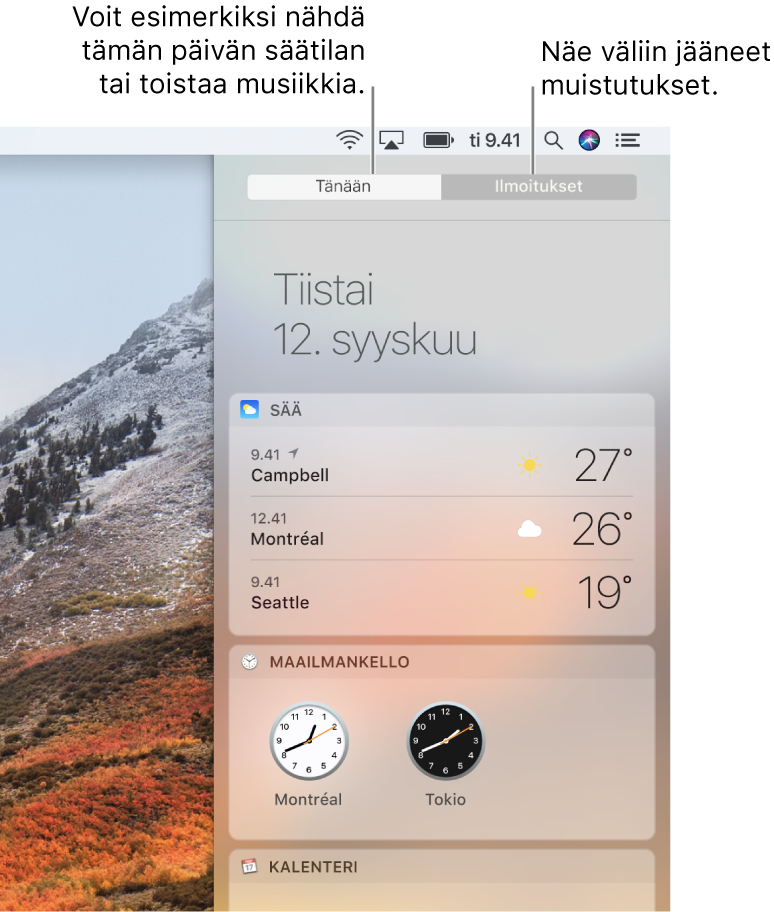Image resolution: width=774 pixels, height=912 pixels.
Task: Open Spotlight search magnifier
Action: (x=553, y=140)
